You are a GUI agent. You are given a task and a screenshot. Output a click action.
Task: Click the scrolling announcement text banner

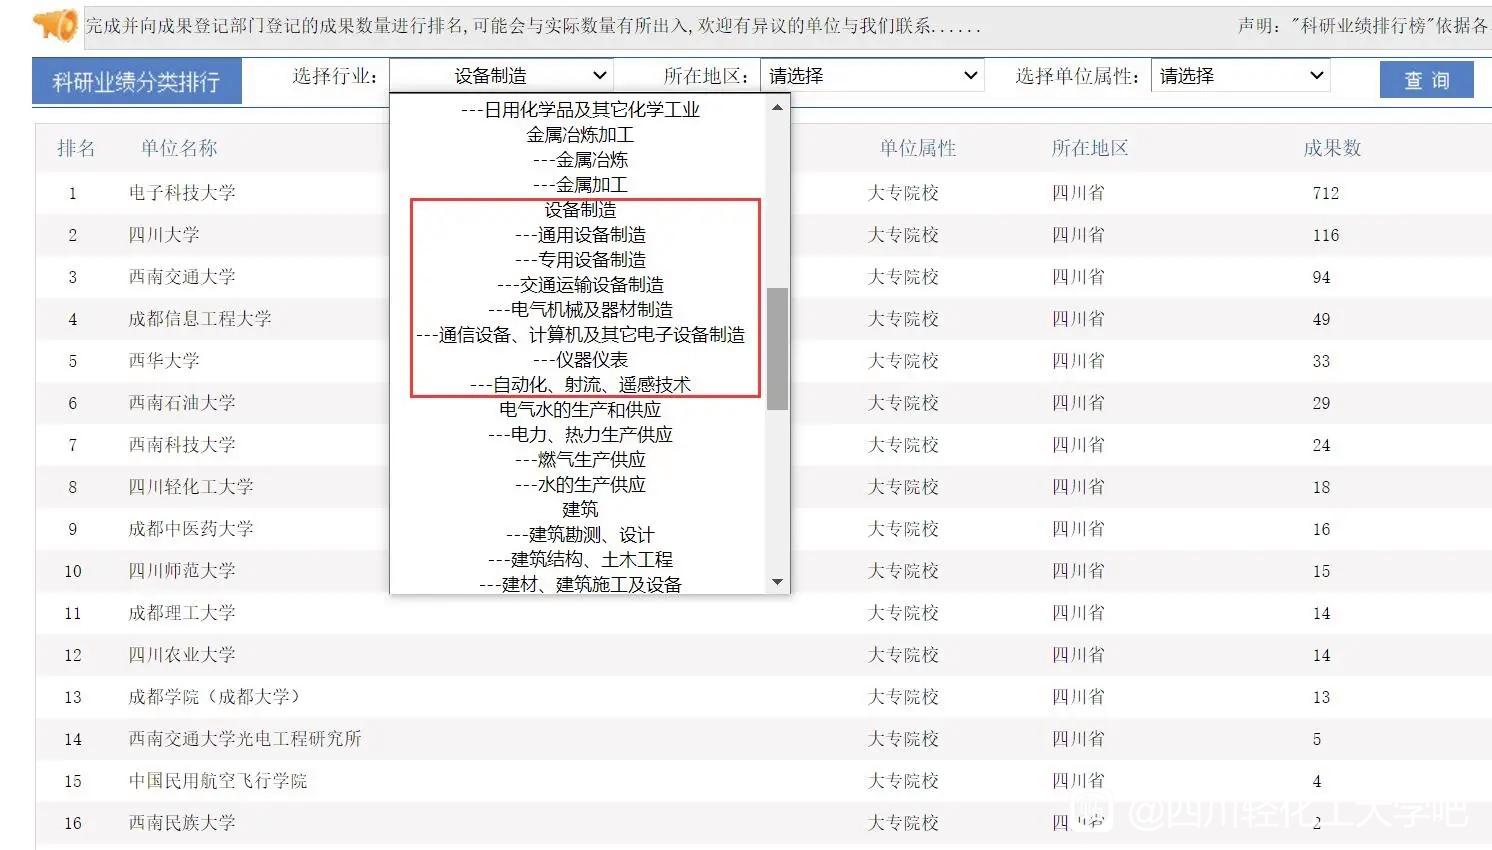pos(532,25)
